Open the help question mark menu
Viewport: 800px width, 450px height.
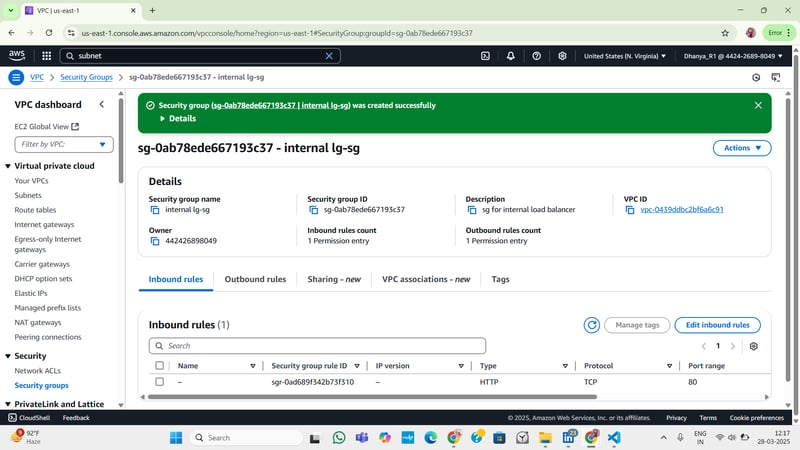click(536, 56)
